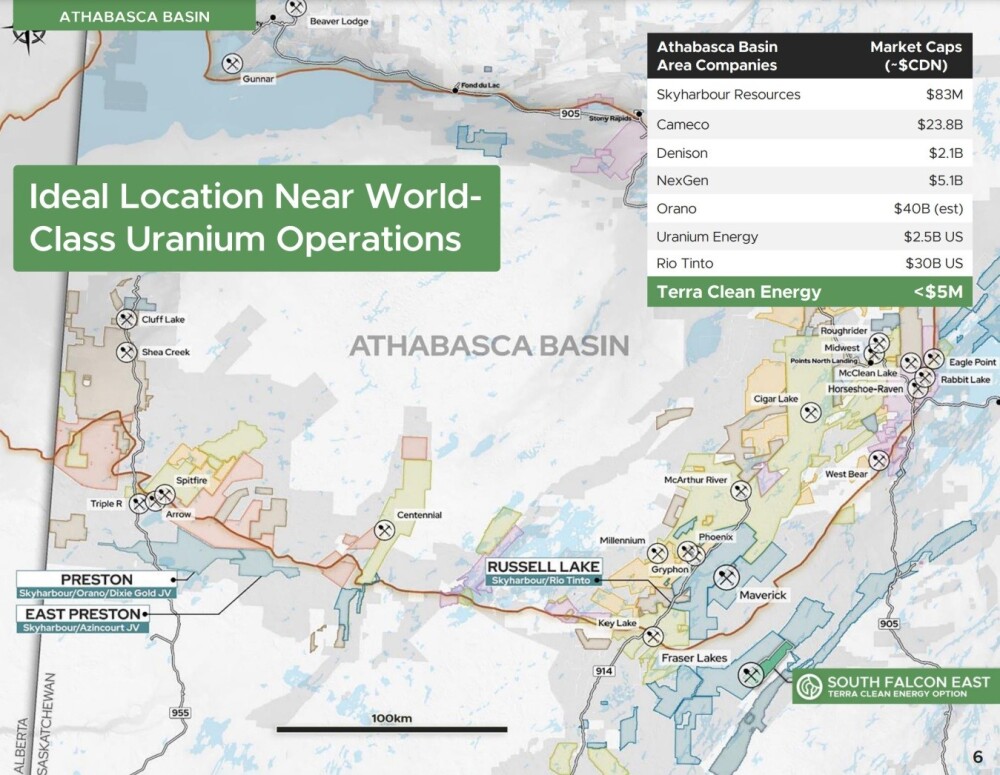This screenshot has height=775, width=1000.
Task: Click the Skyharbour/Orano/Dixie Gold JV caption
Action: pyautogui.click(x=97, y=593)
